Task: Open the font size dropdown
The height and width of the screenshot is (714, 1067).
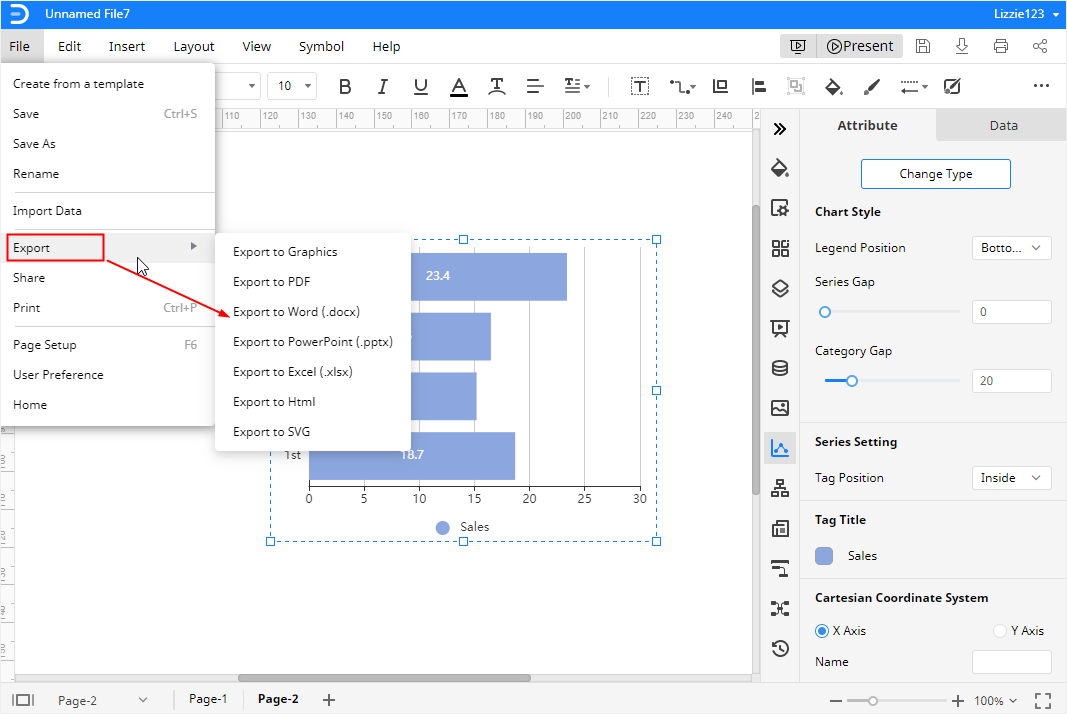Action: 290,86
